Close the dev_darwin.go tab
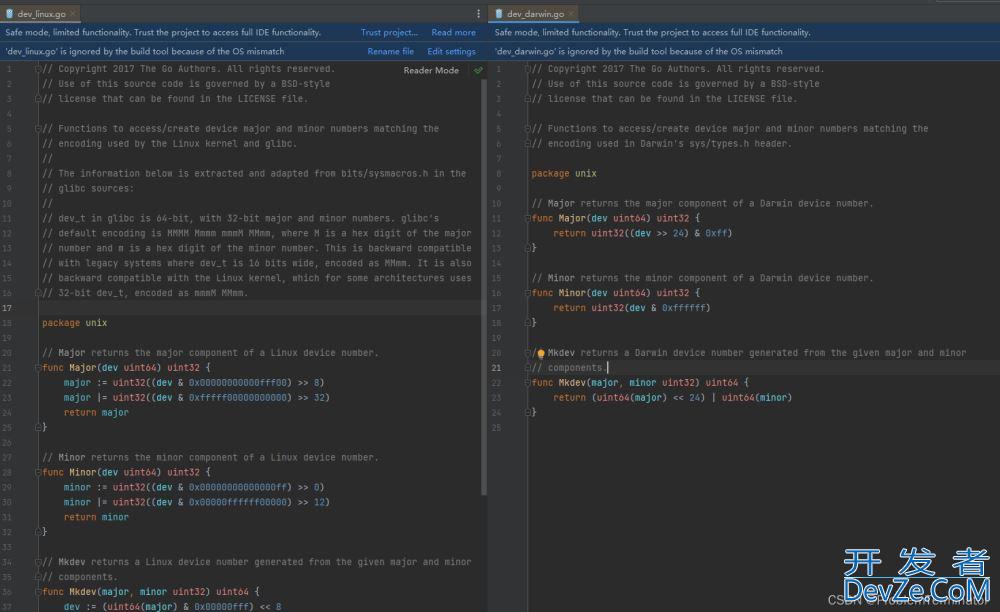The image size is (1000, 612). click(571, 13)
